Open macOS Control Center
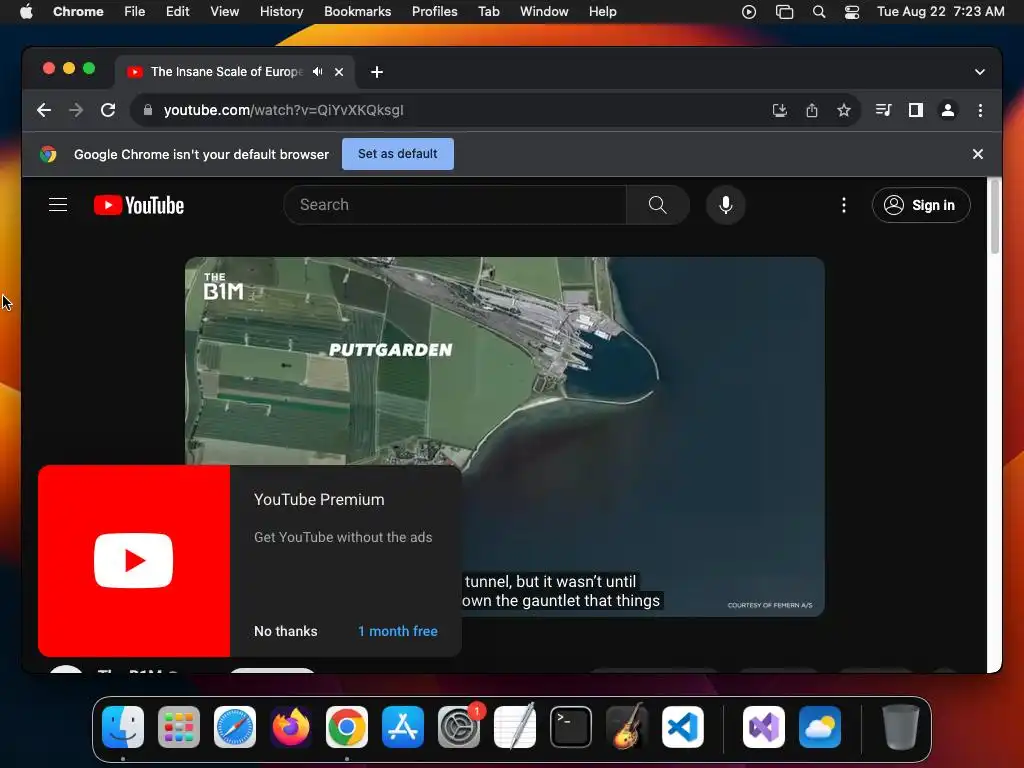 point(852,12)
